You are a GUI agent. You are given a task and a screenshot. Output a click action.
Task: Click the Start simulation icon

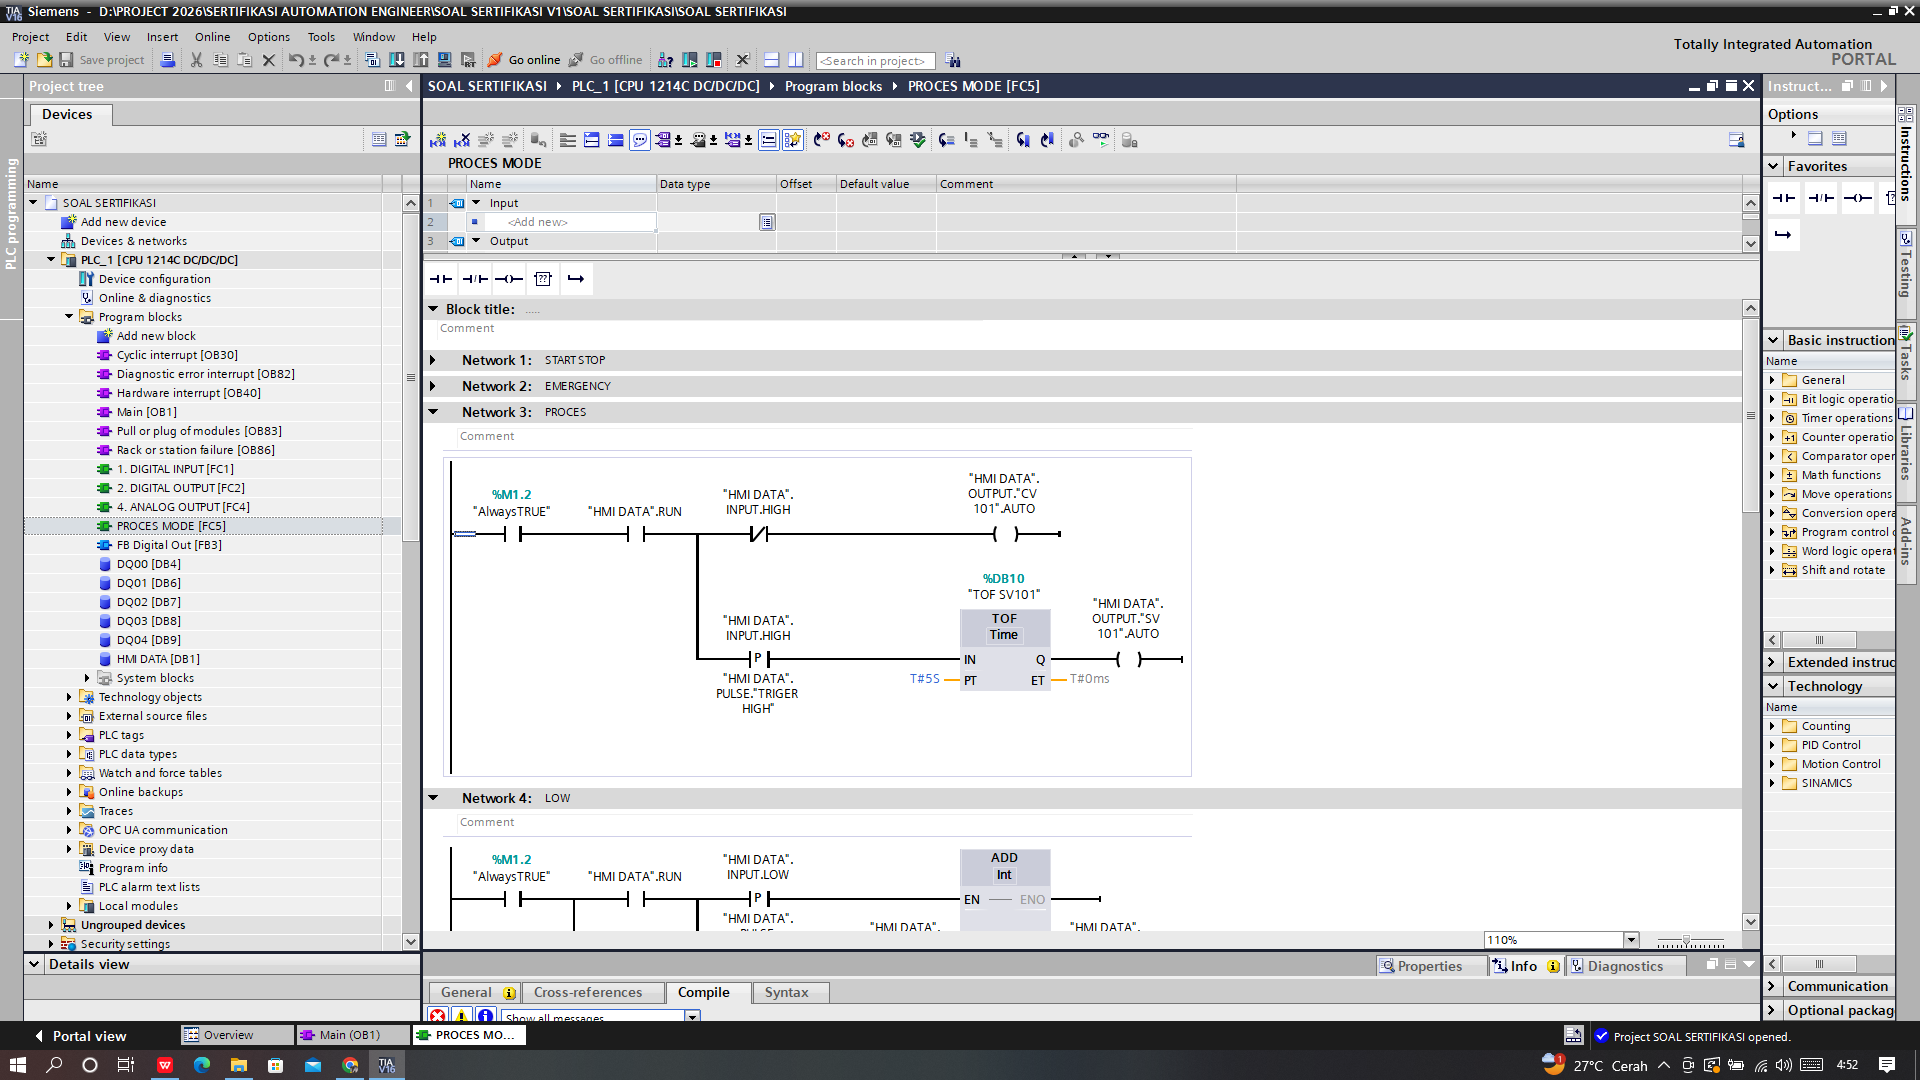pyautogui.click(x=444, y=60)
